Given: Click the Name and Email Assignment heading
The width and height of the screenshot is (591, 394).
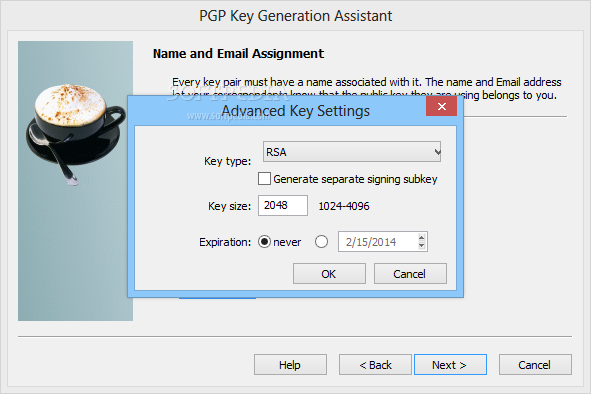Looking at the screenshot, I should point(238,54).
